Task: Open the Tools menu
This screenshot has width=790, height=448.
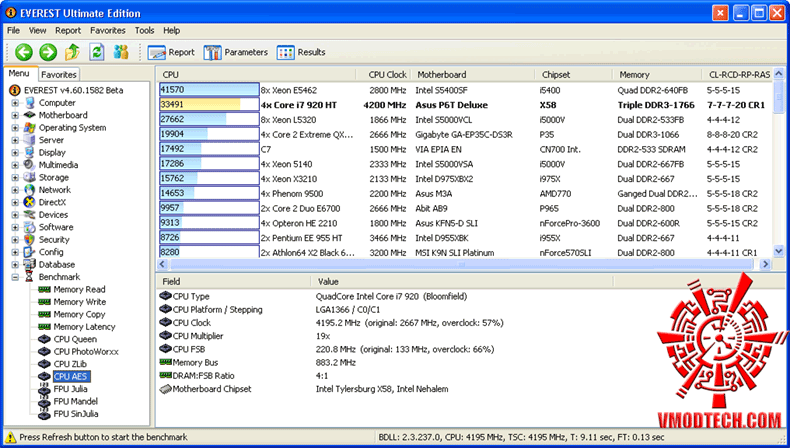Action: [144, 31]
